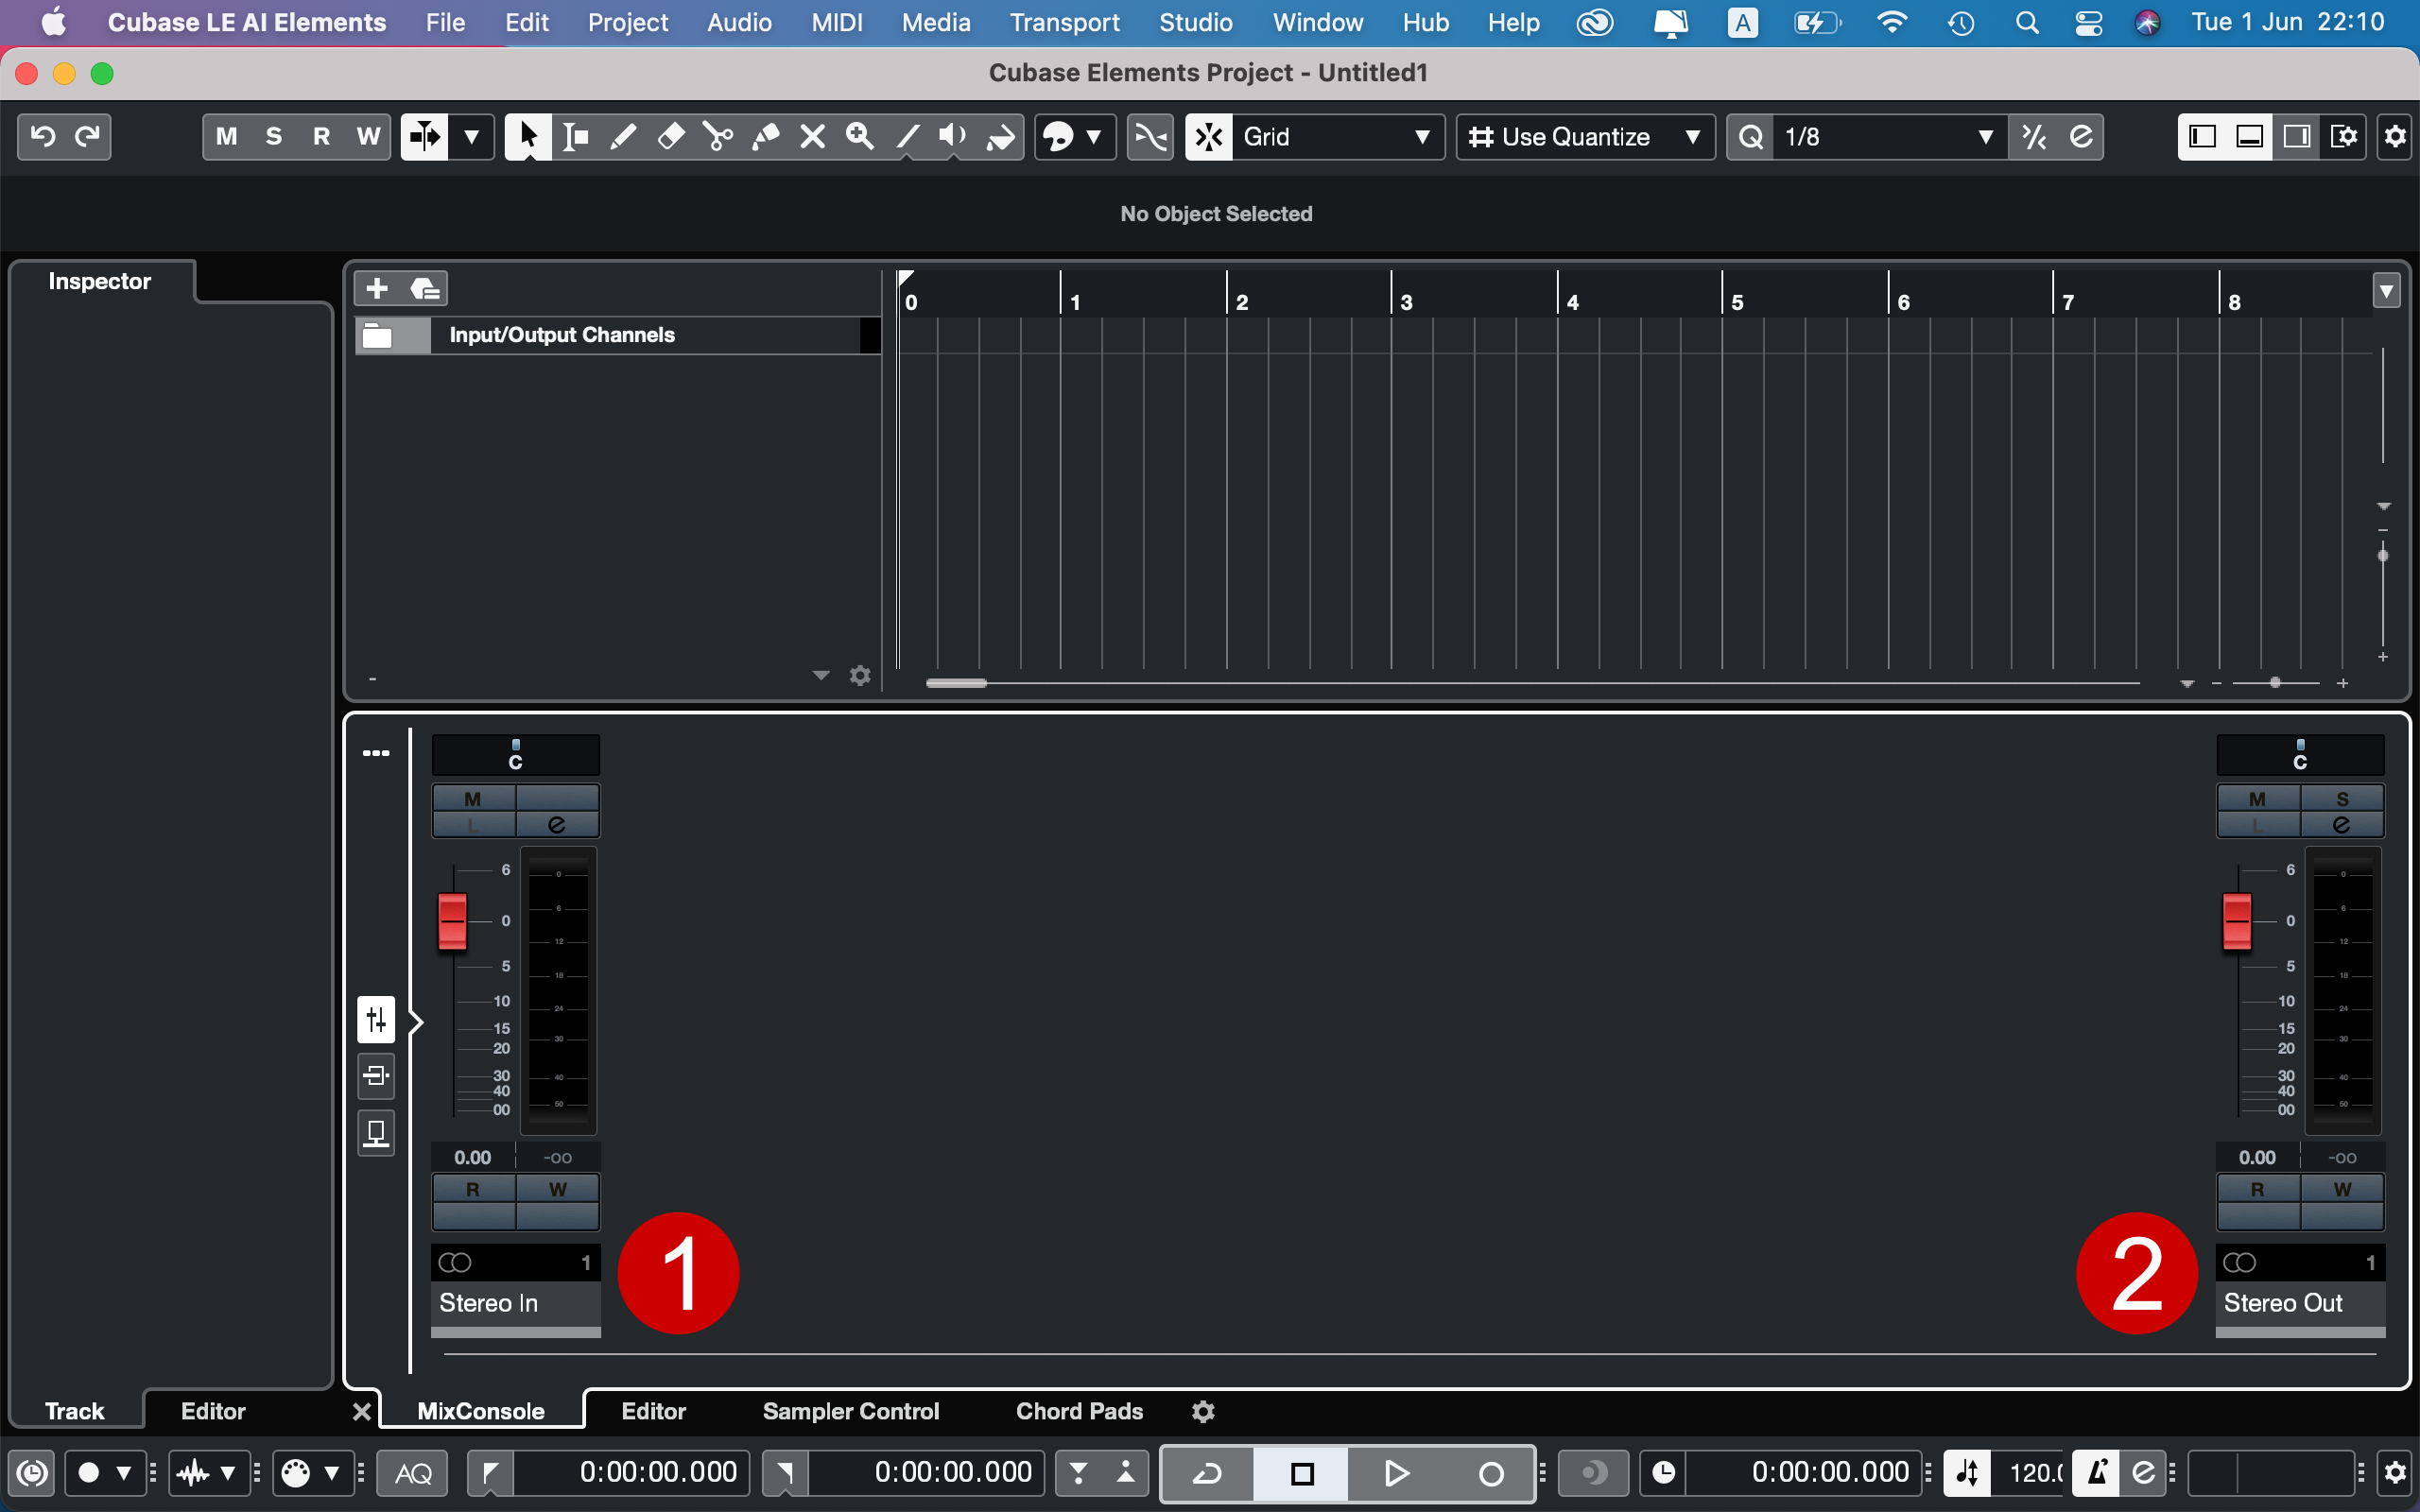Screen dimensions: 2420x1512
Task: Toggle global Write W automation in toolbar
Action: pos(368,136)
